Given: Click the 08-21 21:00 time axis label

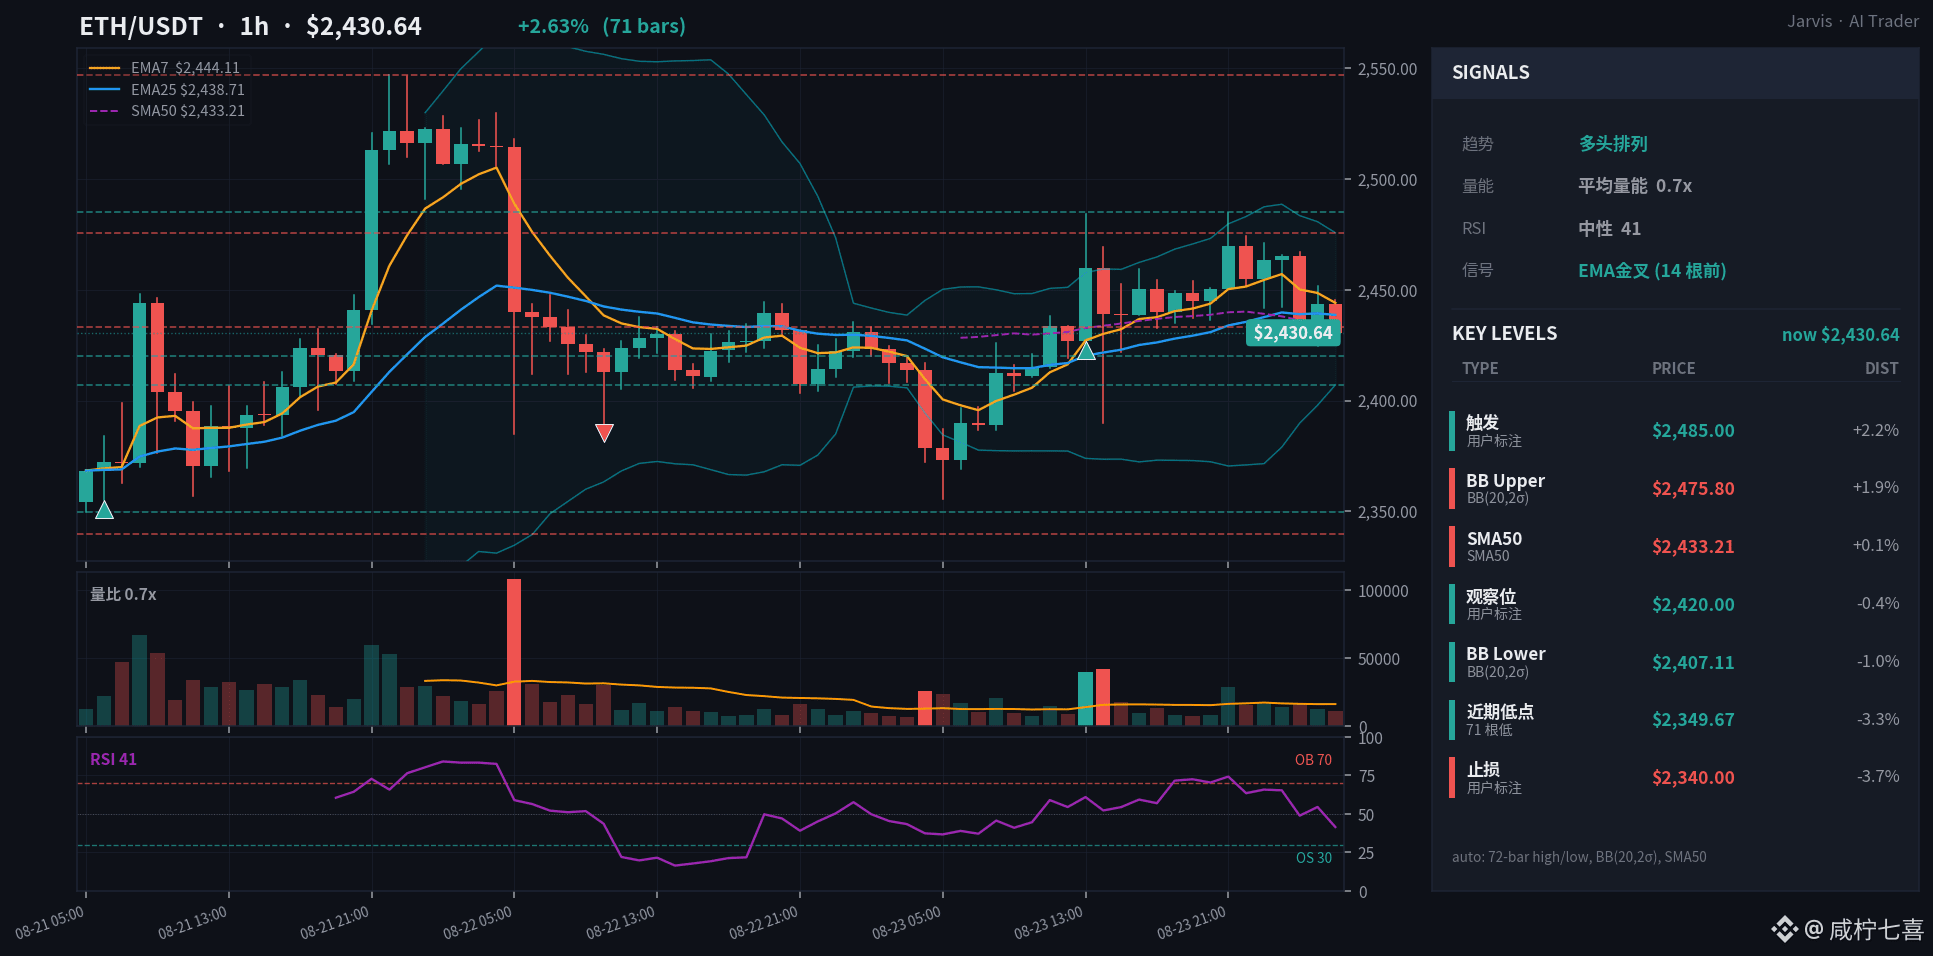Looking at the screenshot, I should pos(335,922).
